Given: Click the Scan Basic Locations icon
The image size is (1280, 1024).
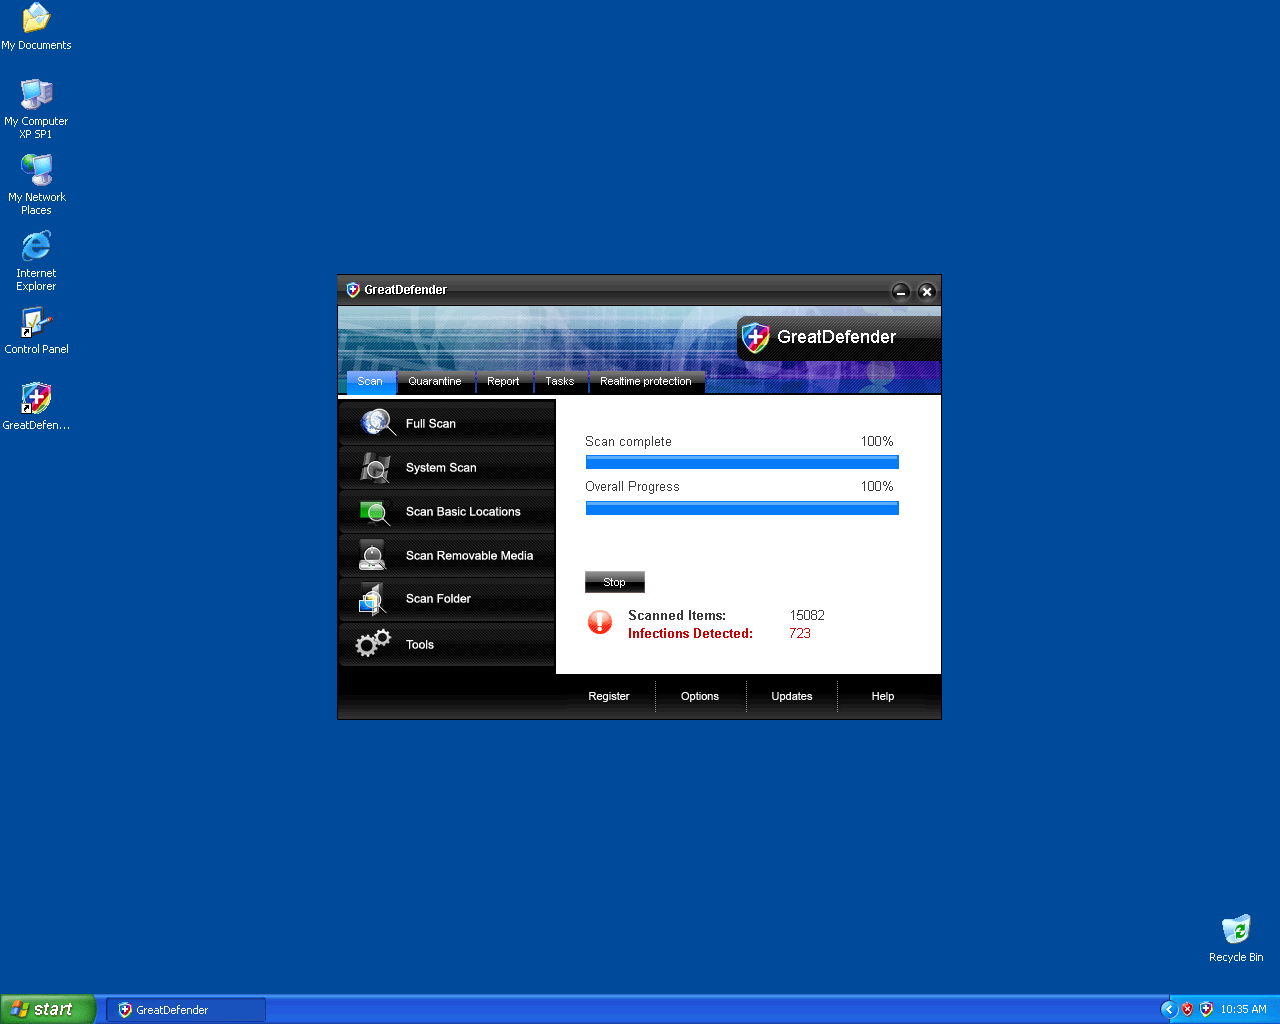Looking at the screenshot, I should [375, 512].
